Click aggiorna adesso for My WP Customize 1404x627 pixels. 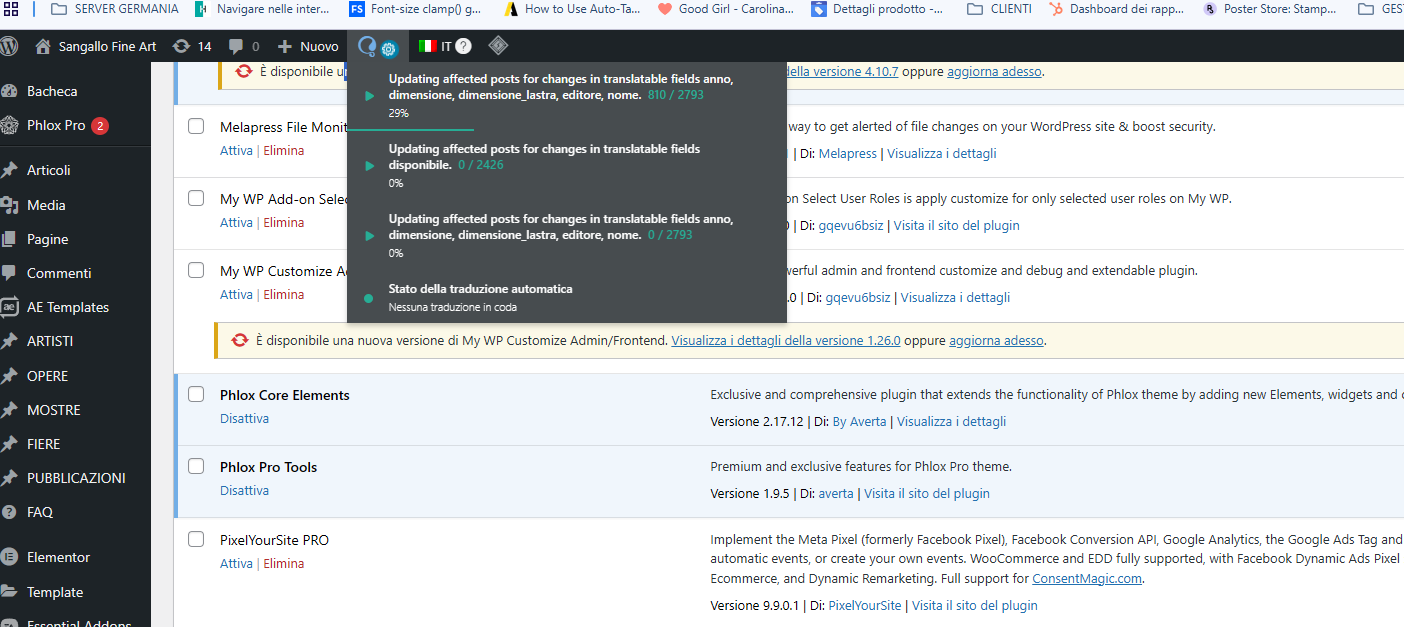(x=996, y=340)
